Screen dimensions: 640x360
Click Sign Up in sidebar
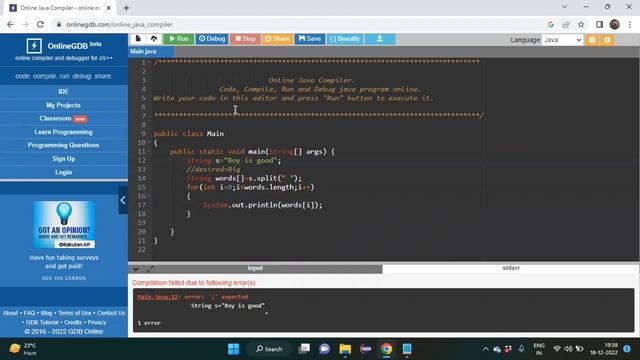(x=63, y=158)
